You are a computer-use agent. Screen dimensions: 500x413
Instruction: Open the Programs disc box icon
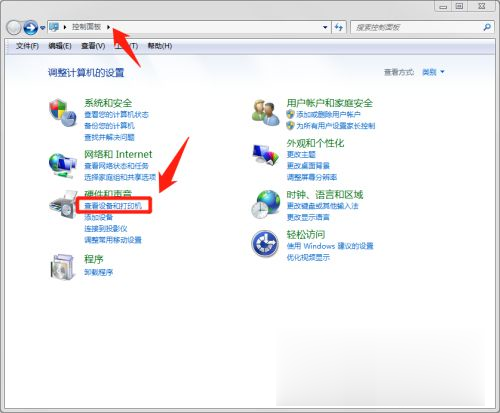pos(62,267)
